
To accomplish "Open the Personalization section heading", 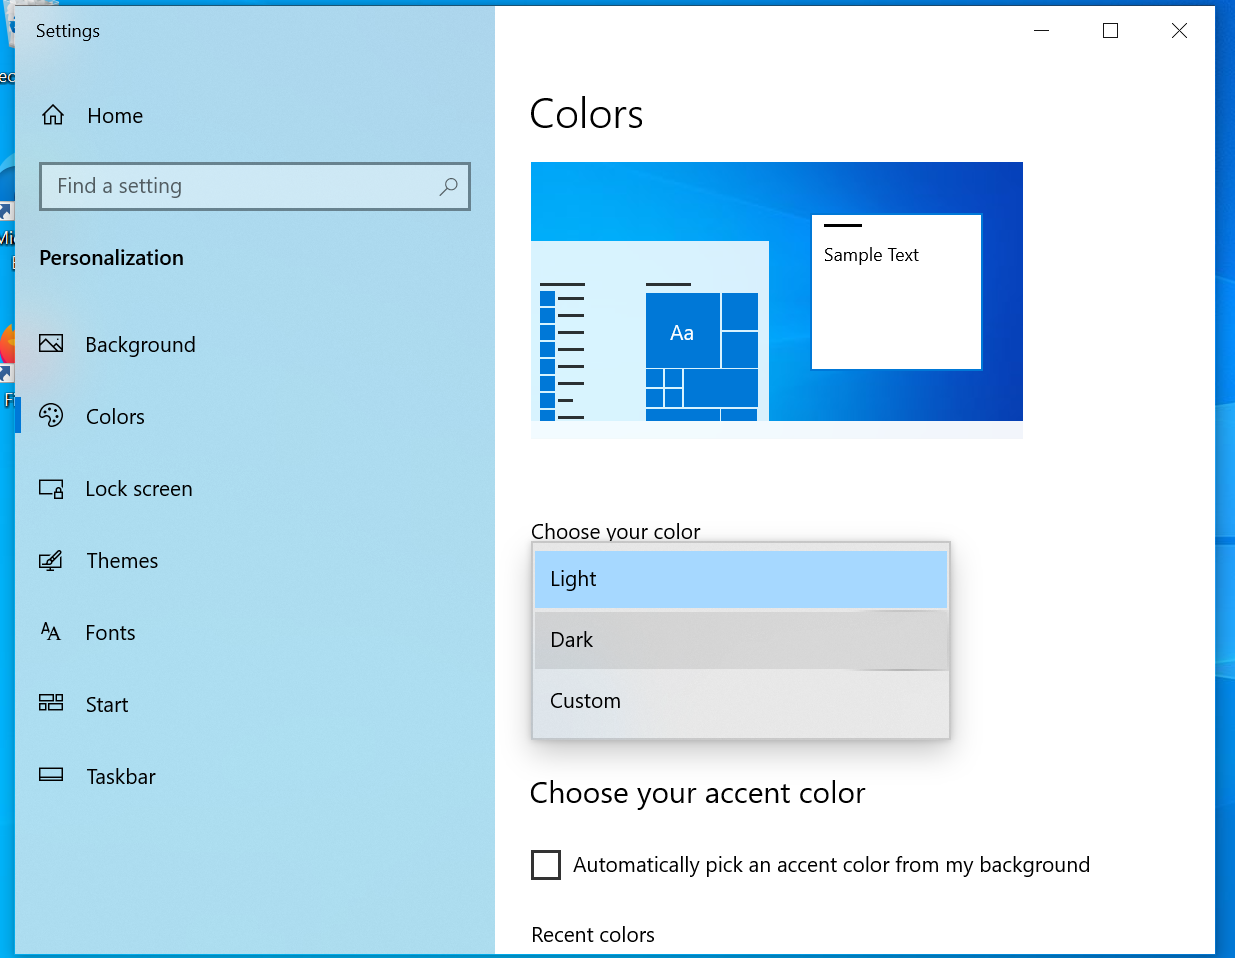I will 110,257.
